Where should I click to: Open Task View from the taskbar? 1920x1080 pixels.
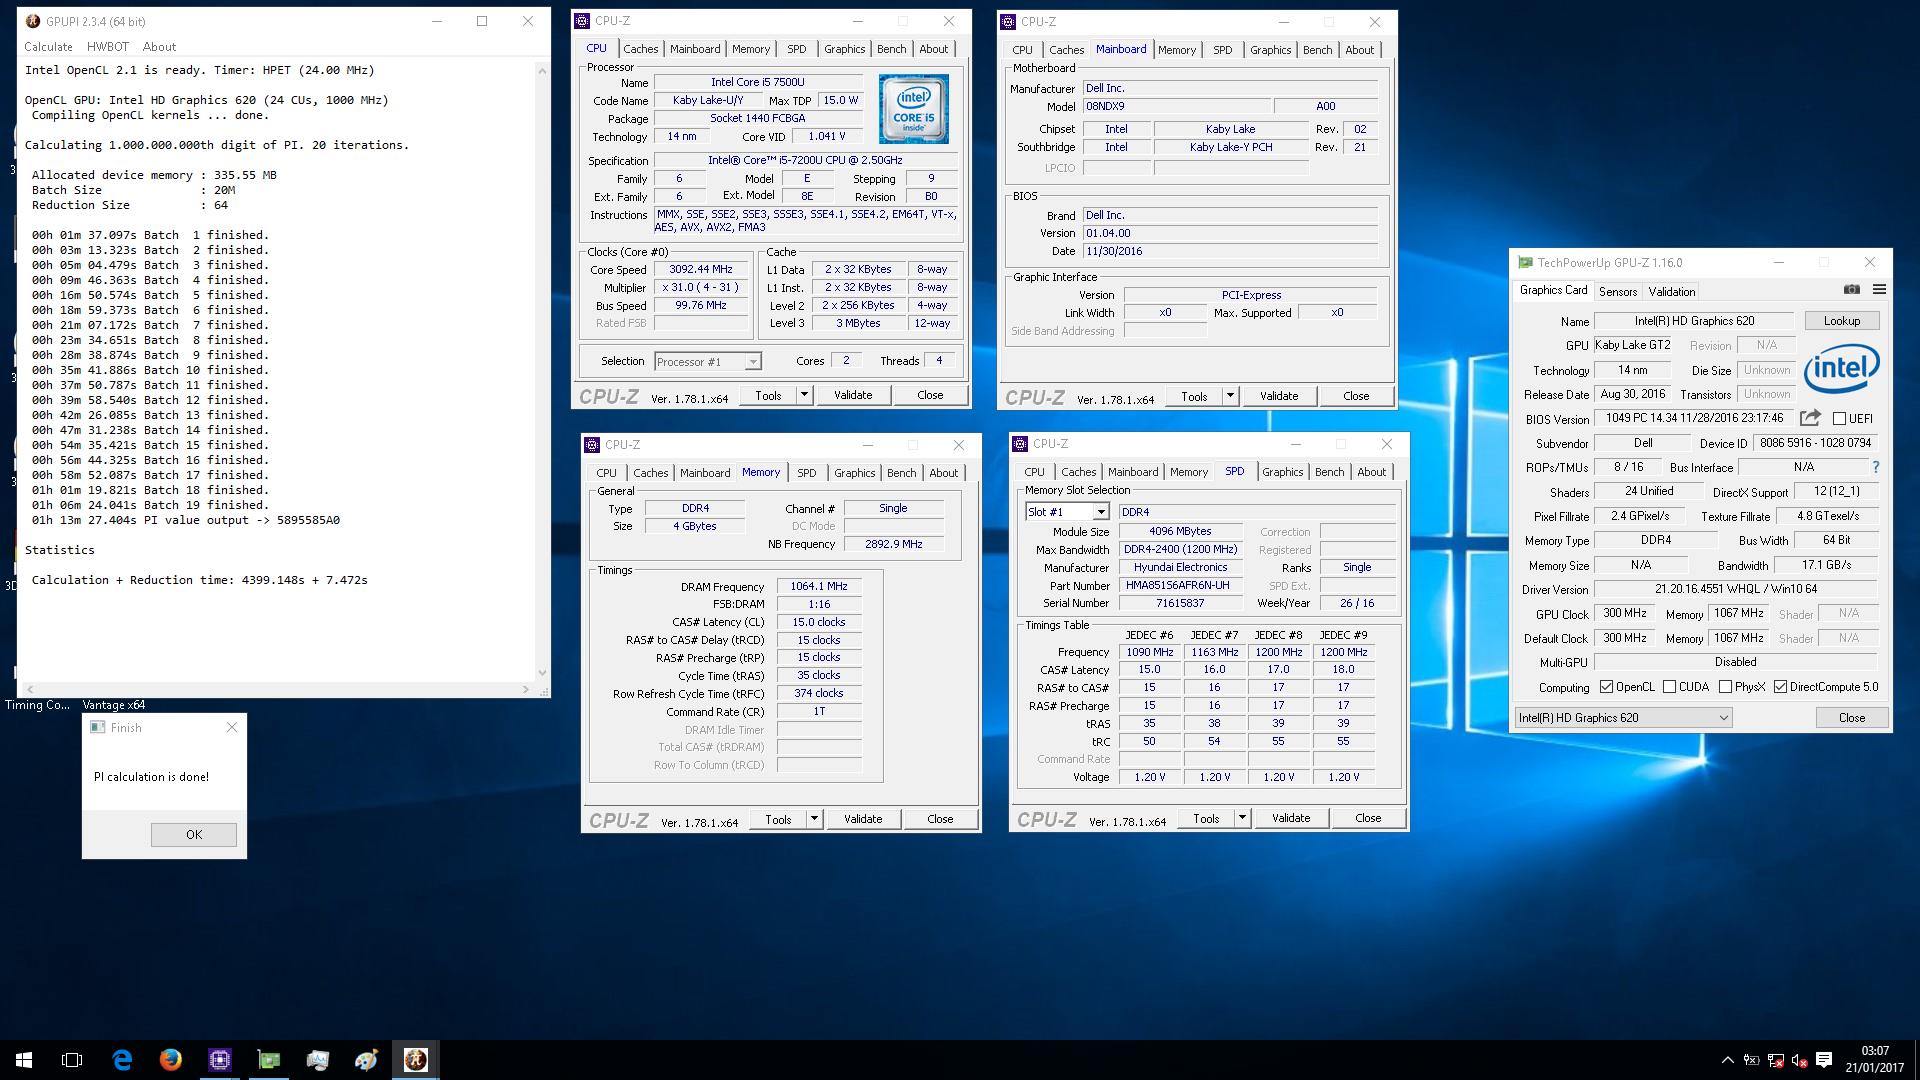click(72, 1060)
